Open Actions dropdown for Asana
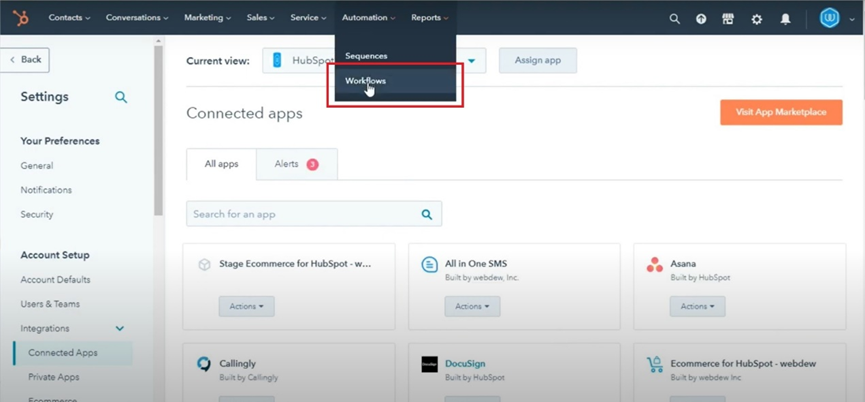Screen dimensions: 865x402 [x=697, y=306]
